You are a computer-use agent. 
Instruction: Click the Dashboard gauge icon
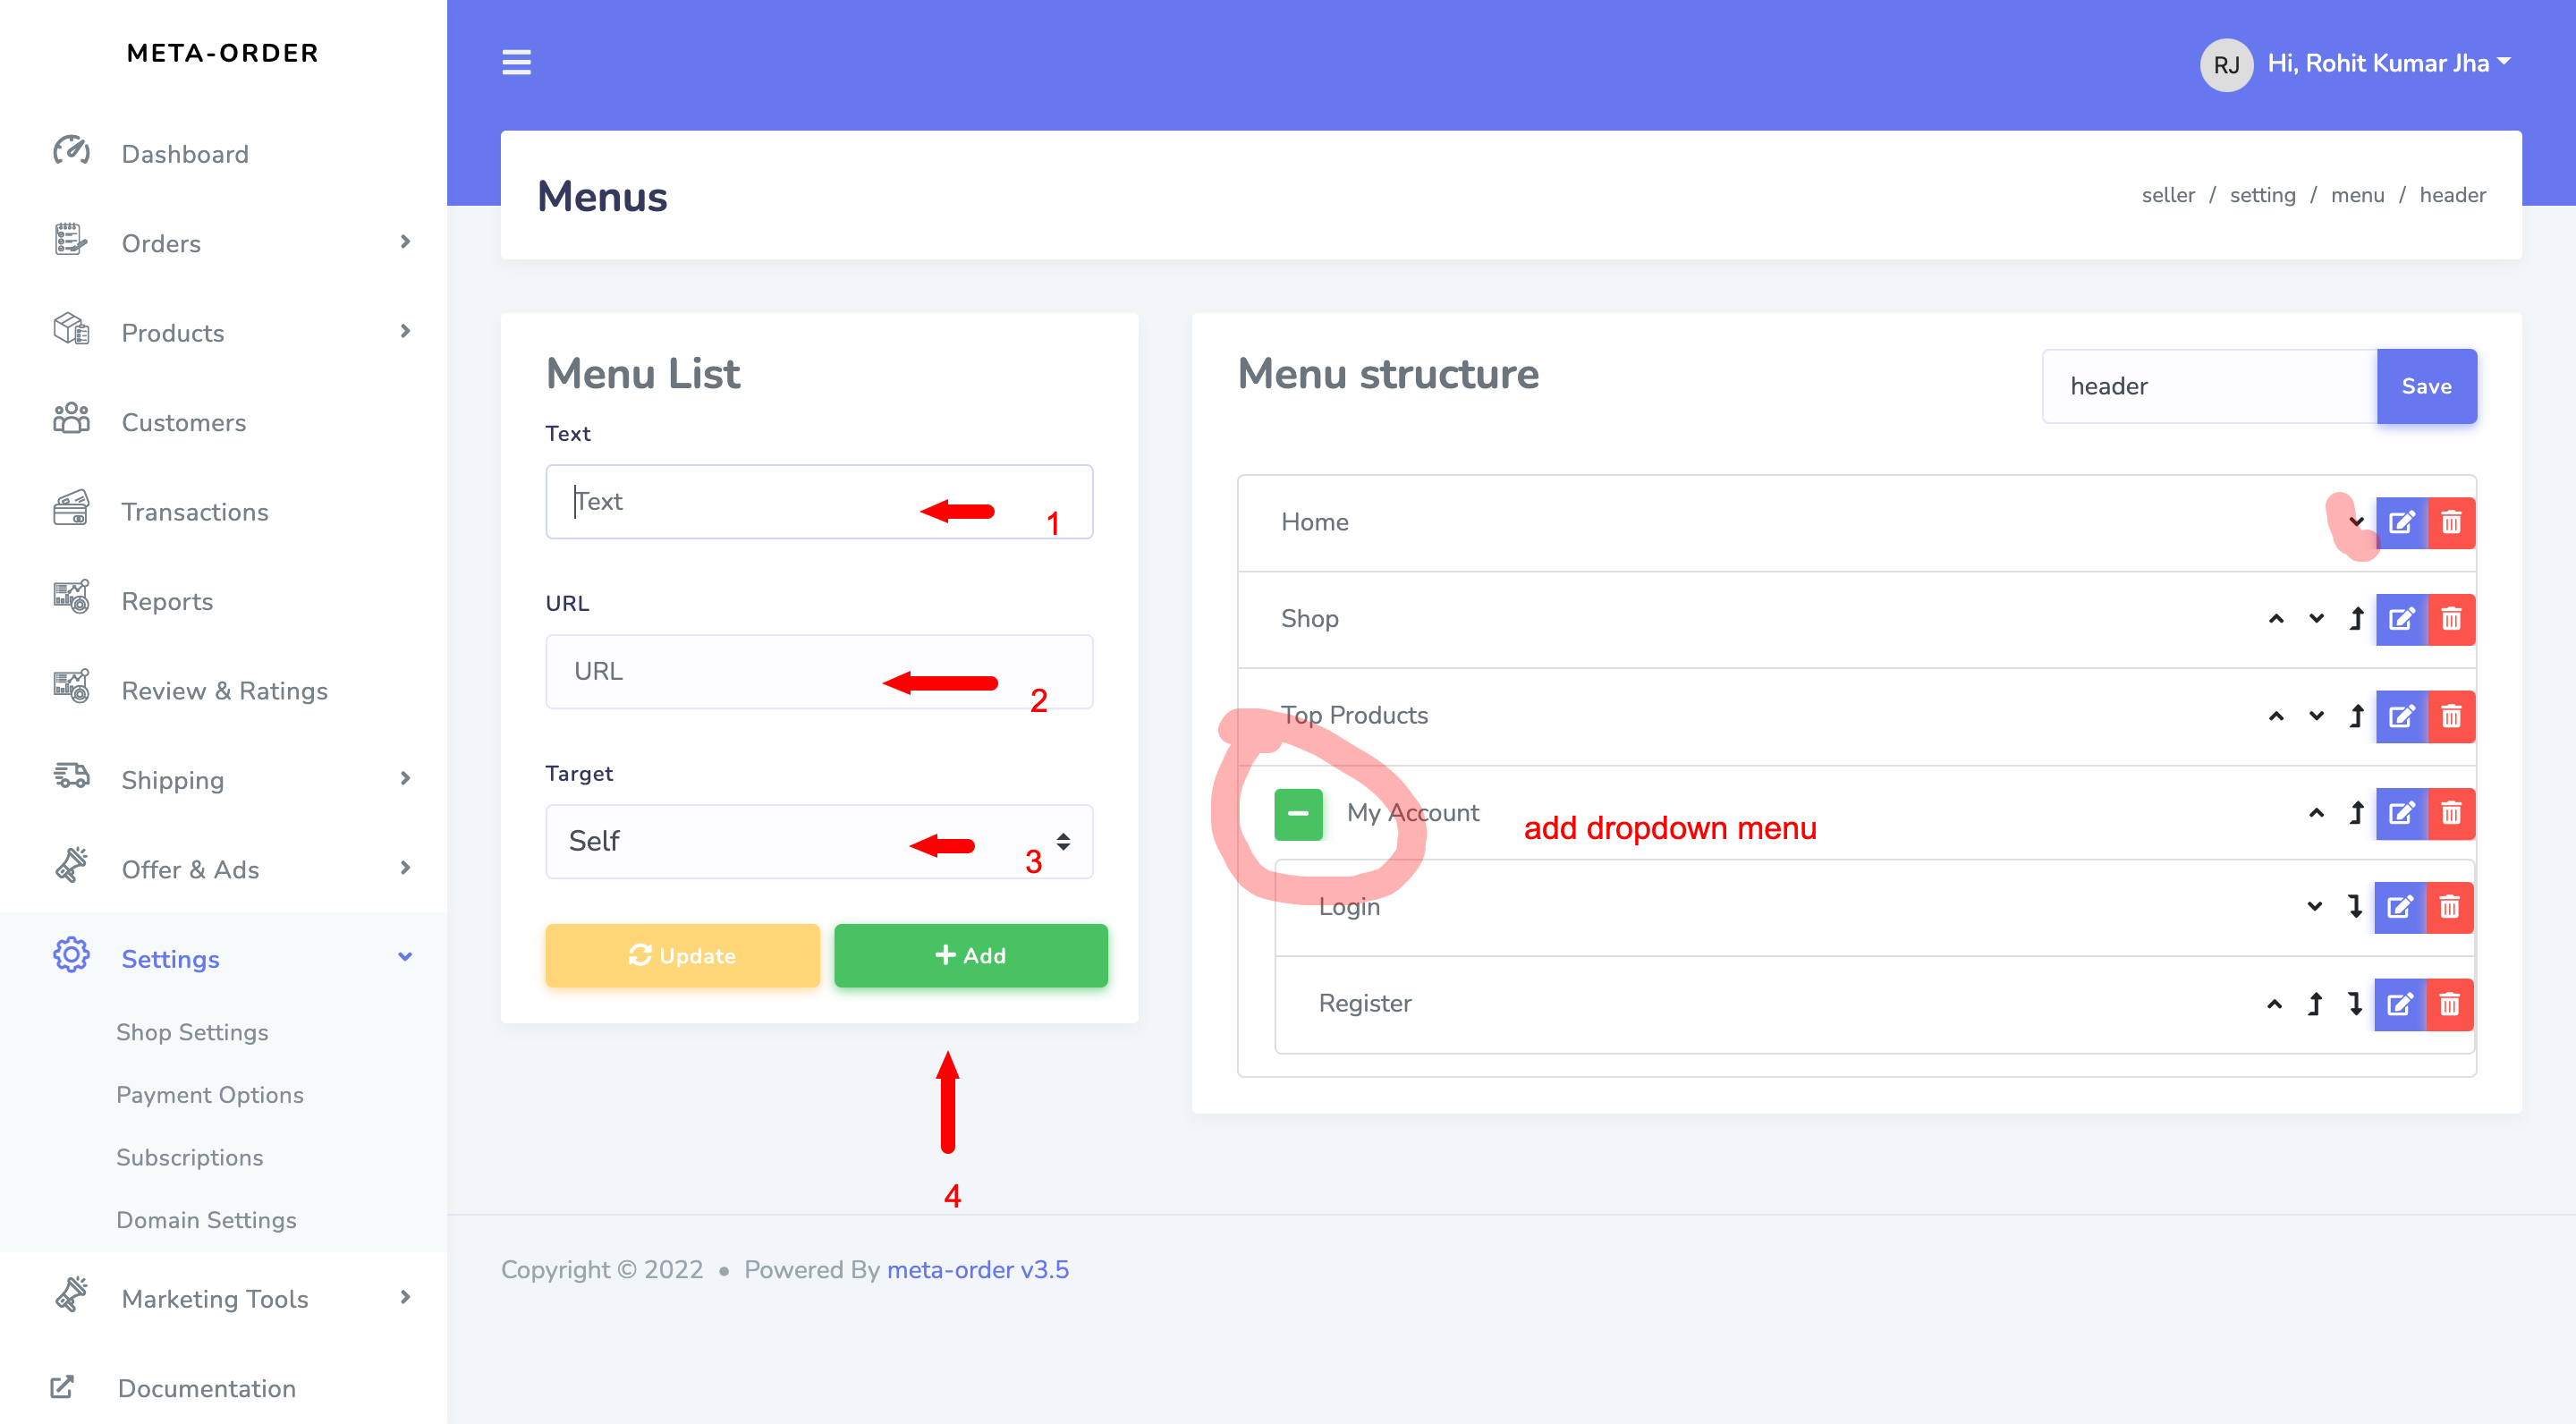tap(71, 152)
